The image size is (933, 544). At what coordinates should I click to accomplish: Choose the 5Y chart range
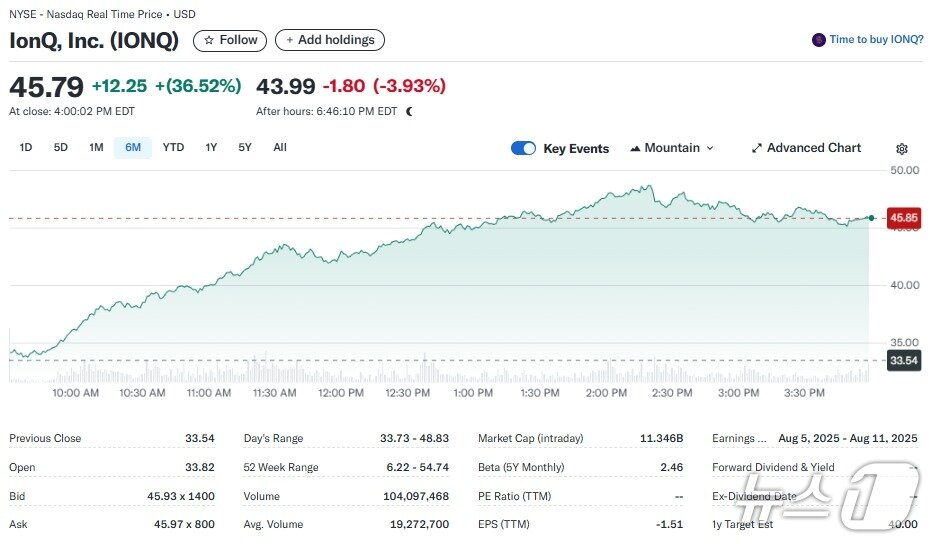[x=245, y=148]
